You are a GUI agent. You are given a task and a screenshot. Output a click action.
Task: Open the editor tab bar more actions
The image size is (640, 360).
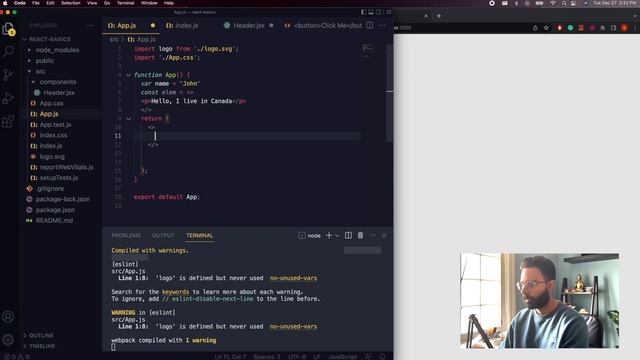click(382, 25)
